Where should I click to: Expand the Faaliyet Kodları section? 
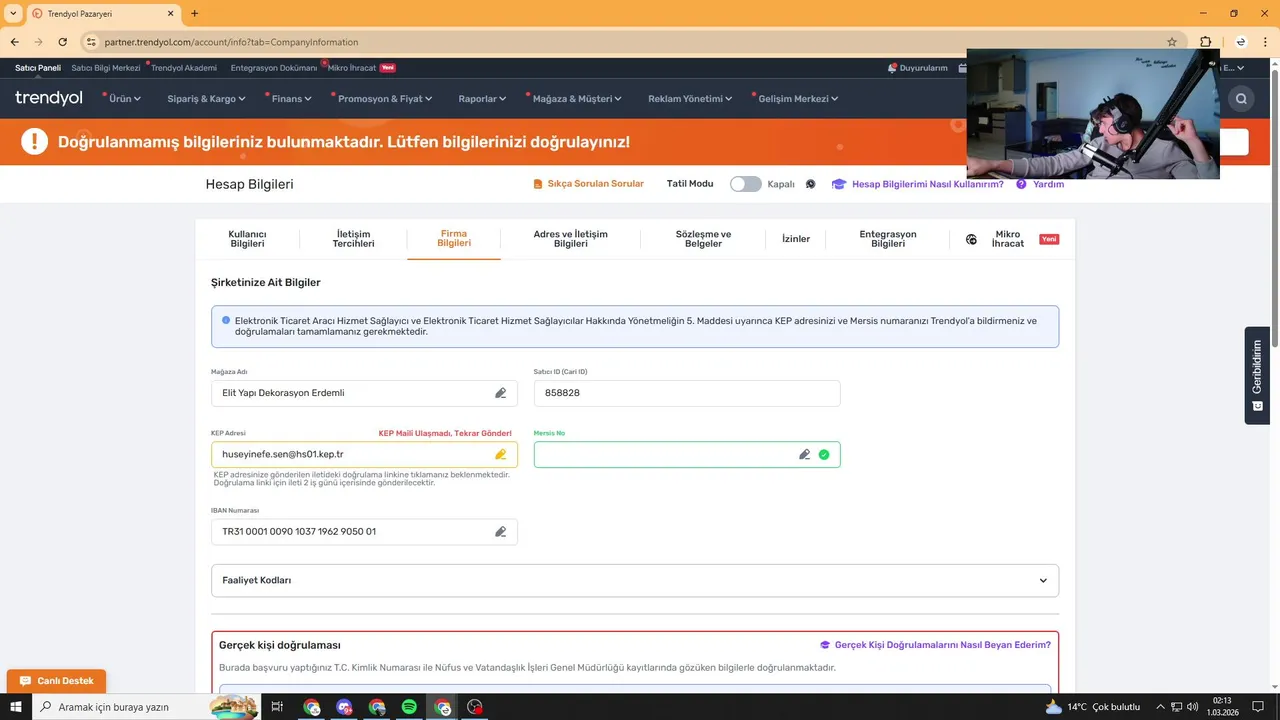635,580
